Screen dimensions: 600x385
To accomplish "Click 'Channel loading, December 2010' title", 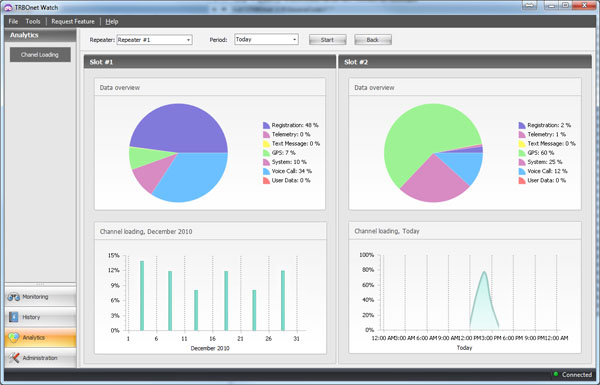I will point(146,232).
